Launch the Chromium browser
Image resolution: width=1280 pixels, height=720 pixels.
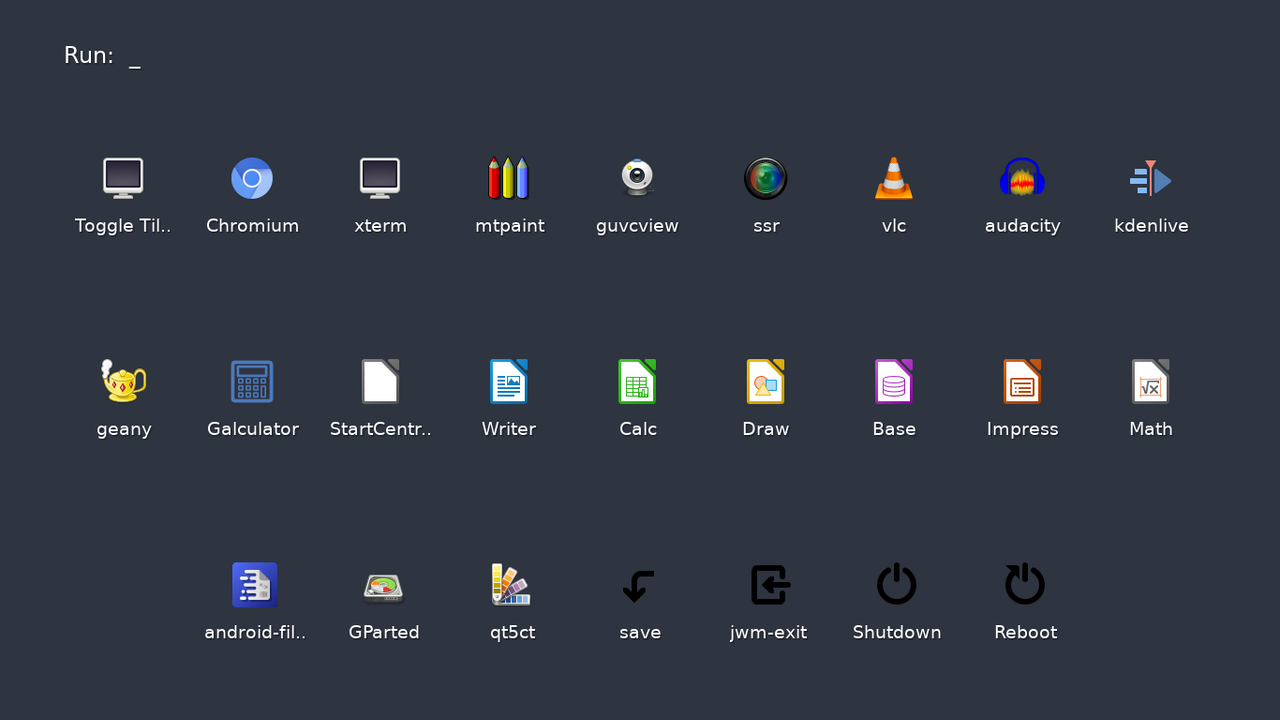[x=252, y=178]
